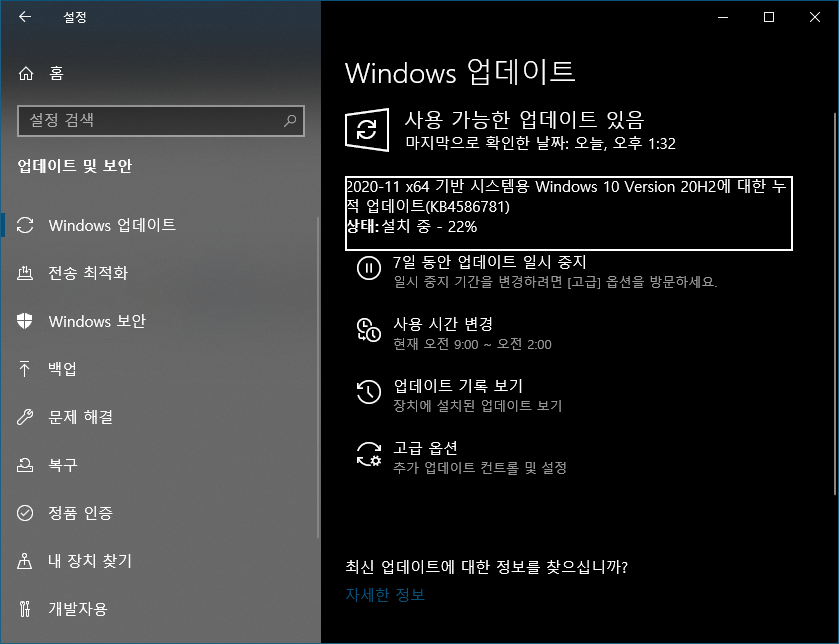Click the gear-sync icon for 고급 옵션

(369, 454)
